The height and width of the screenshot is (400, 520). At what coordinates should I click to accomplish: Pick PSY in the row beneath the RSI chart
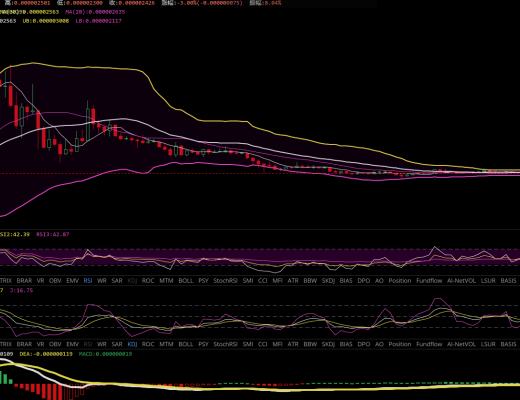click(x=203, y=281)
